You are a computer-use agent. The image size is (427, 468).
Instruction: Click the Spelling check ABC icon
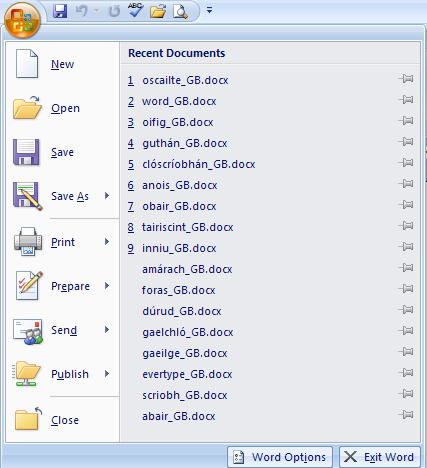click(x=136, y=10)
